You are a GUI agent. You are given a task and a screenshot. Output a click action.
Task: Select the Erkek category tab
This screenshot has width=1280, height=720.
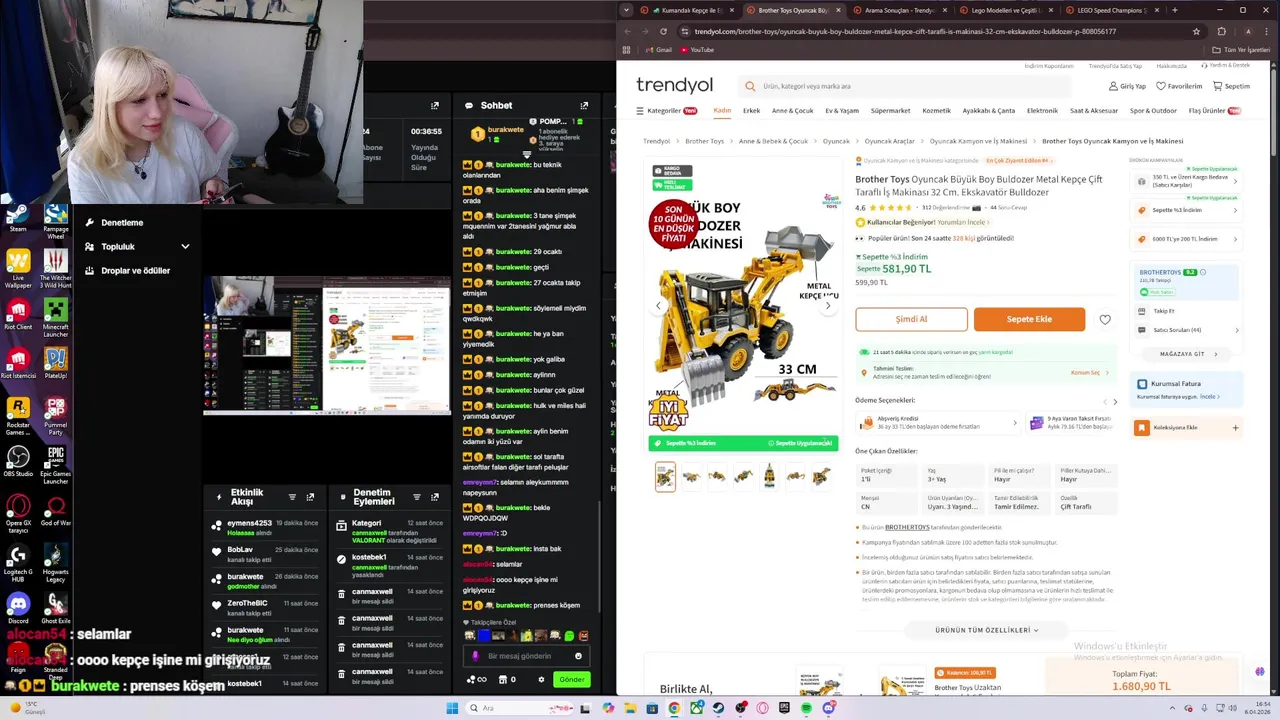tap(751, 110)
